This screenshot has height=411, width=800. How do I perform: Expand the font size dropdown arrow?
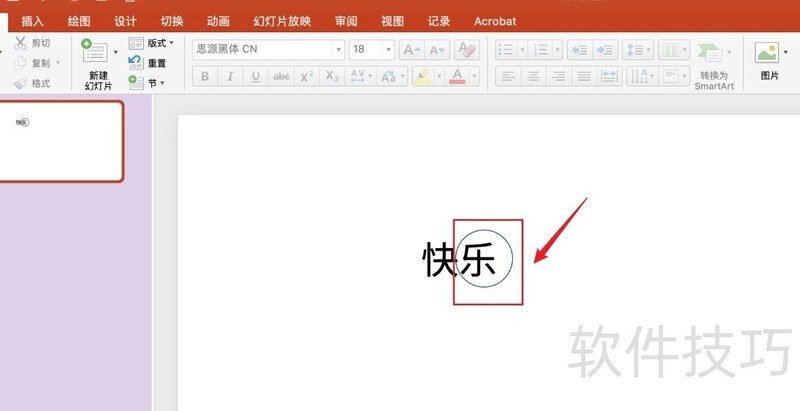click(x=388, y=49)
